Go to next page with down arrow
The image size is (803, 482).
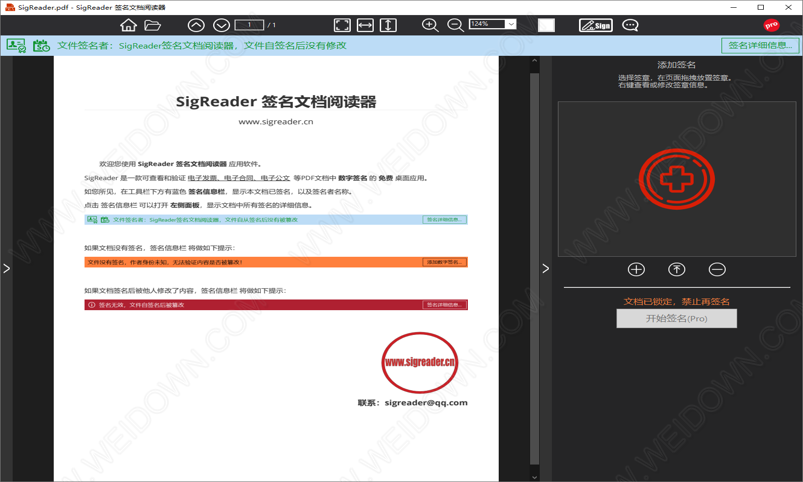click(x=221, y=25)
